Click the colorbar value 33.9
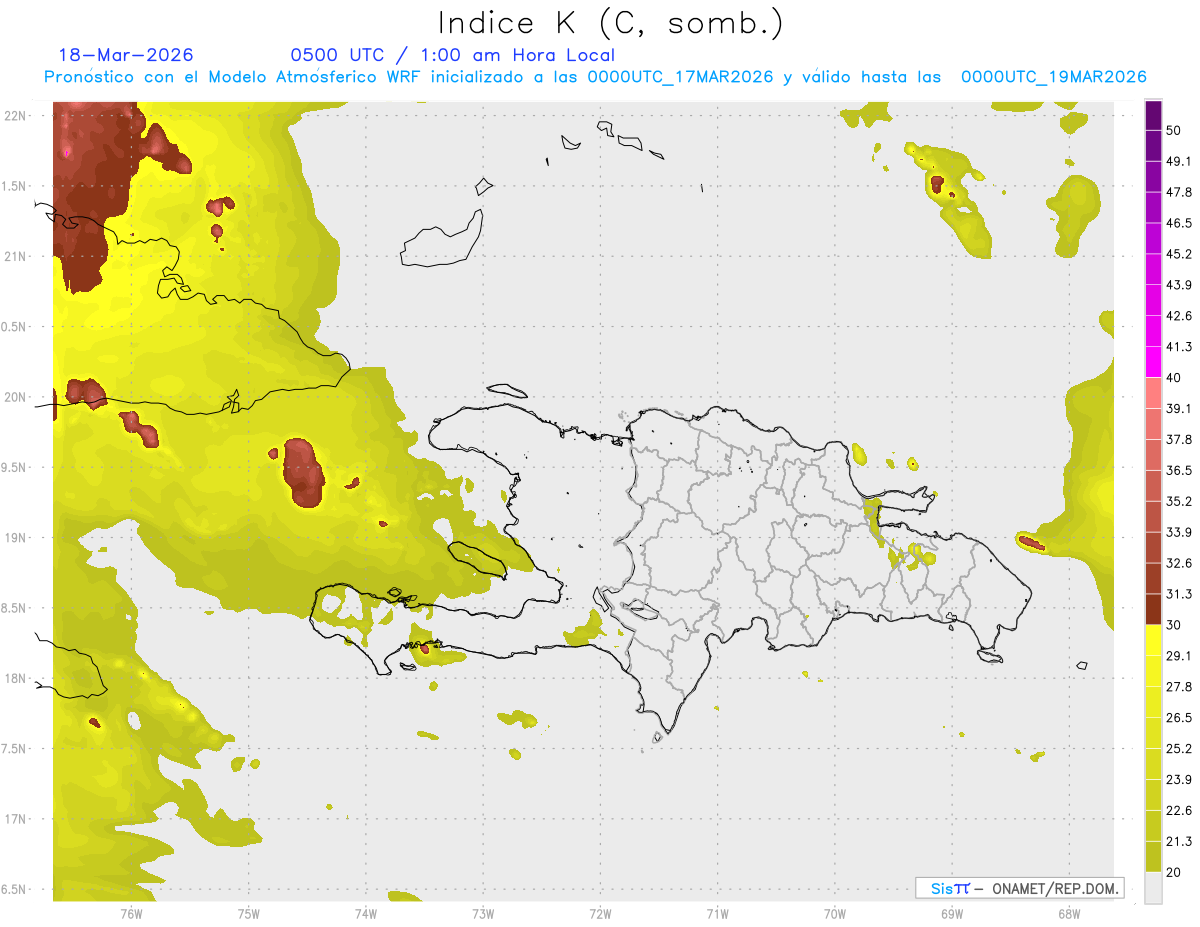Image resolution: width=1200 pixels, height=927 pixels. click(x=1179, y=532)
